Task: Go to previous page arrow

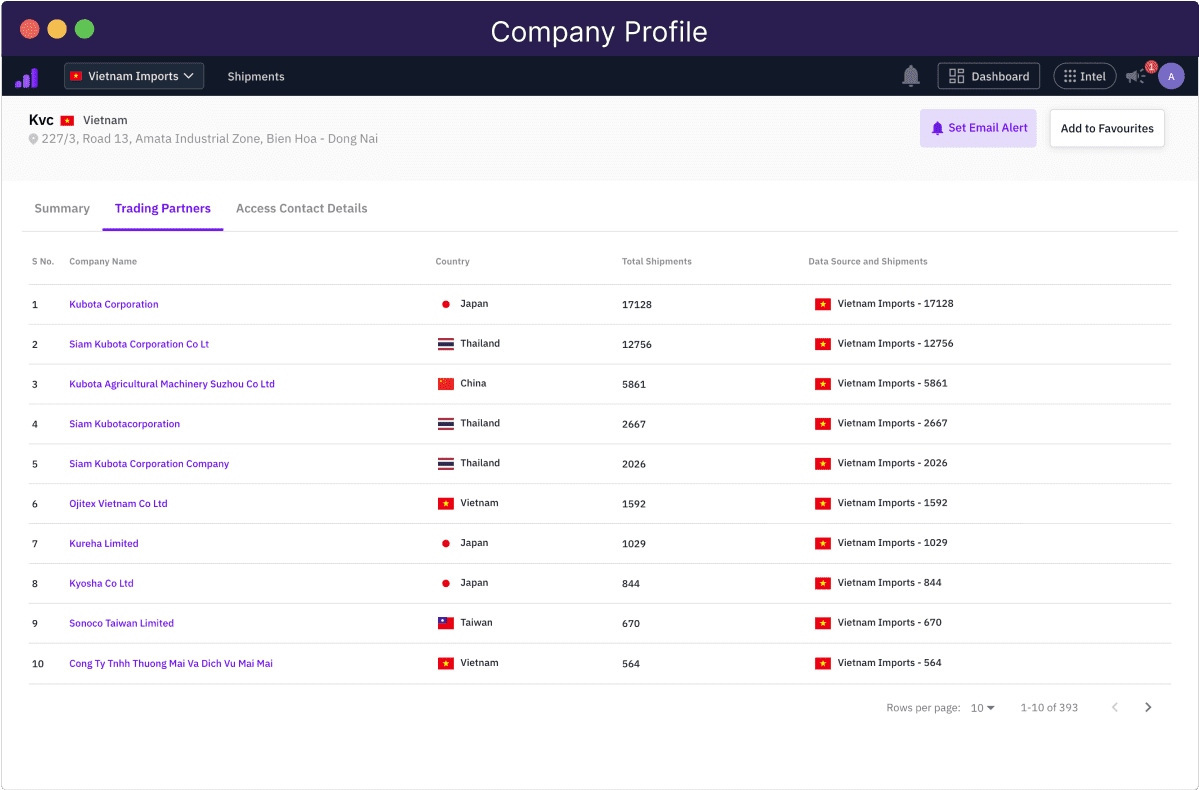Action: [x=1115, y=707]
